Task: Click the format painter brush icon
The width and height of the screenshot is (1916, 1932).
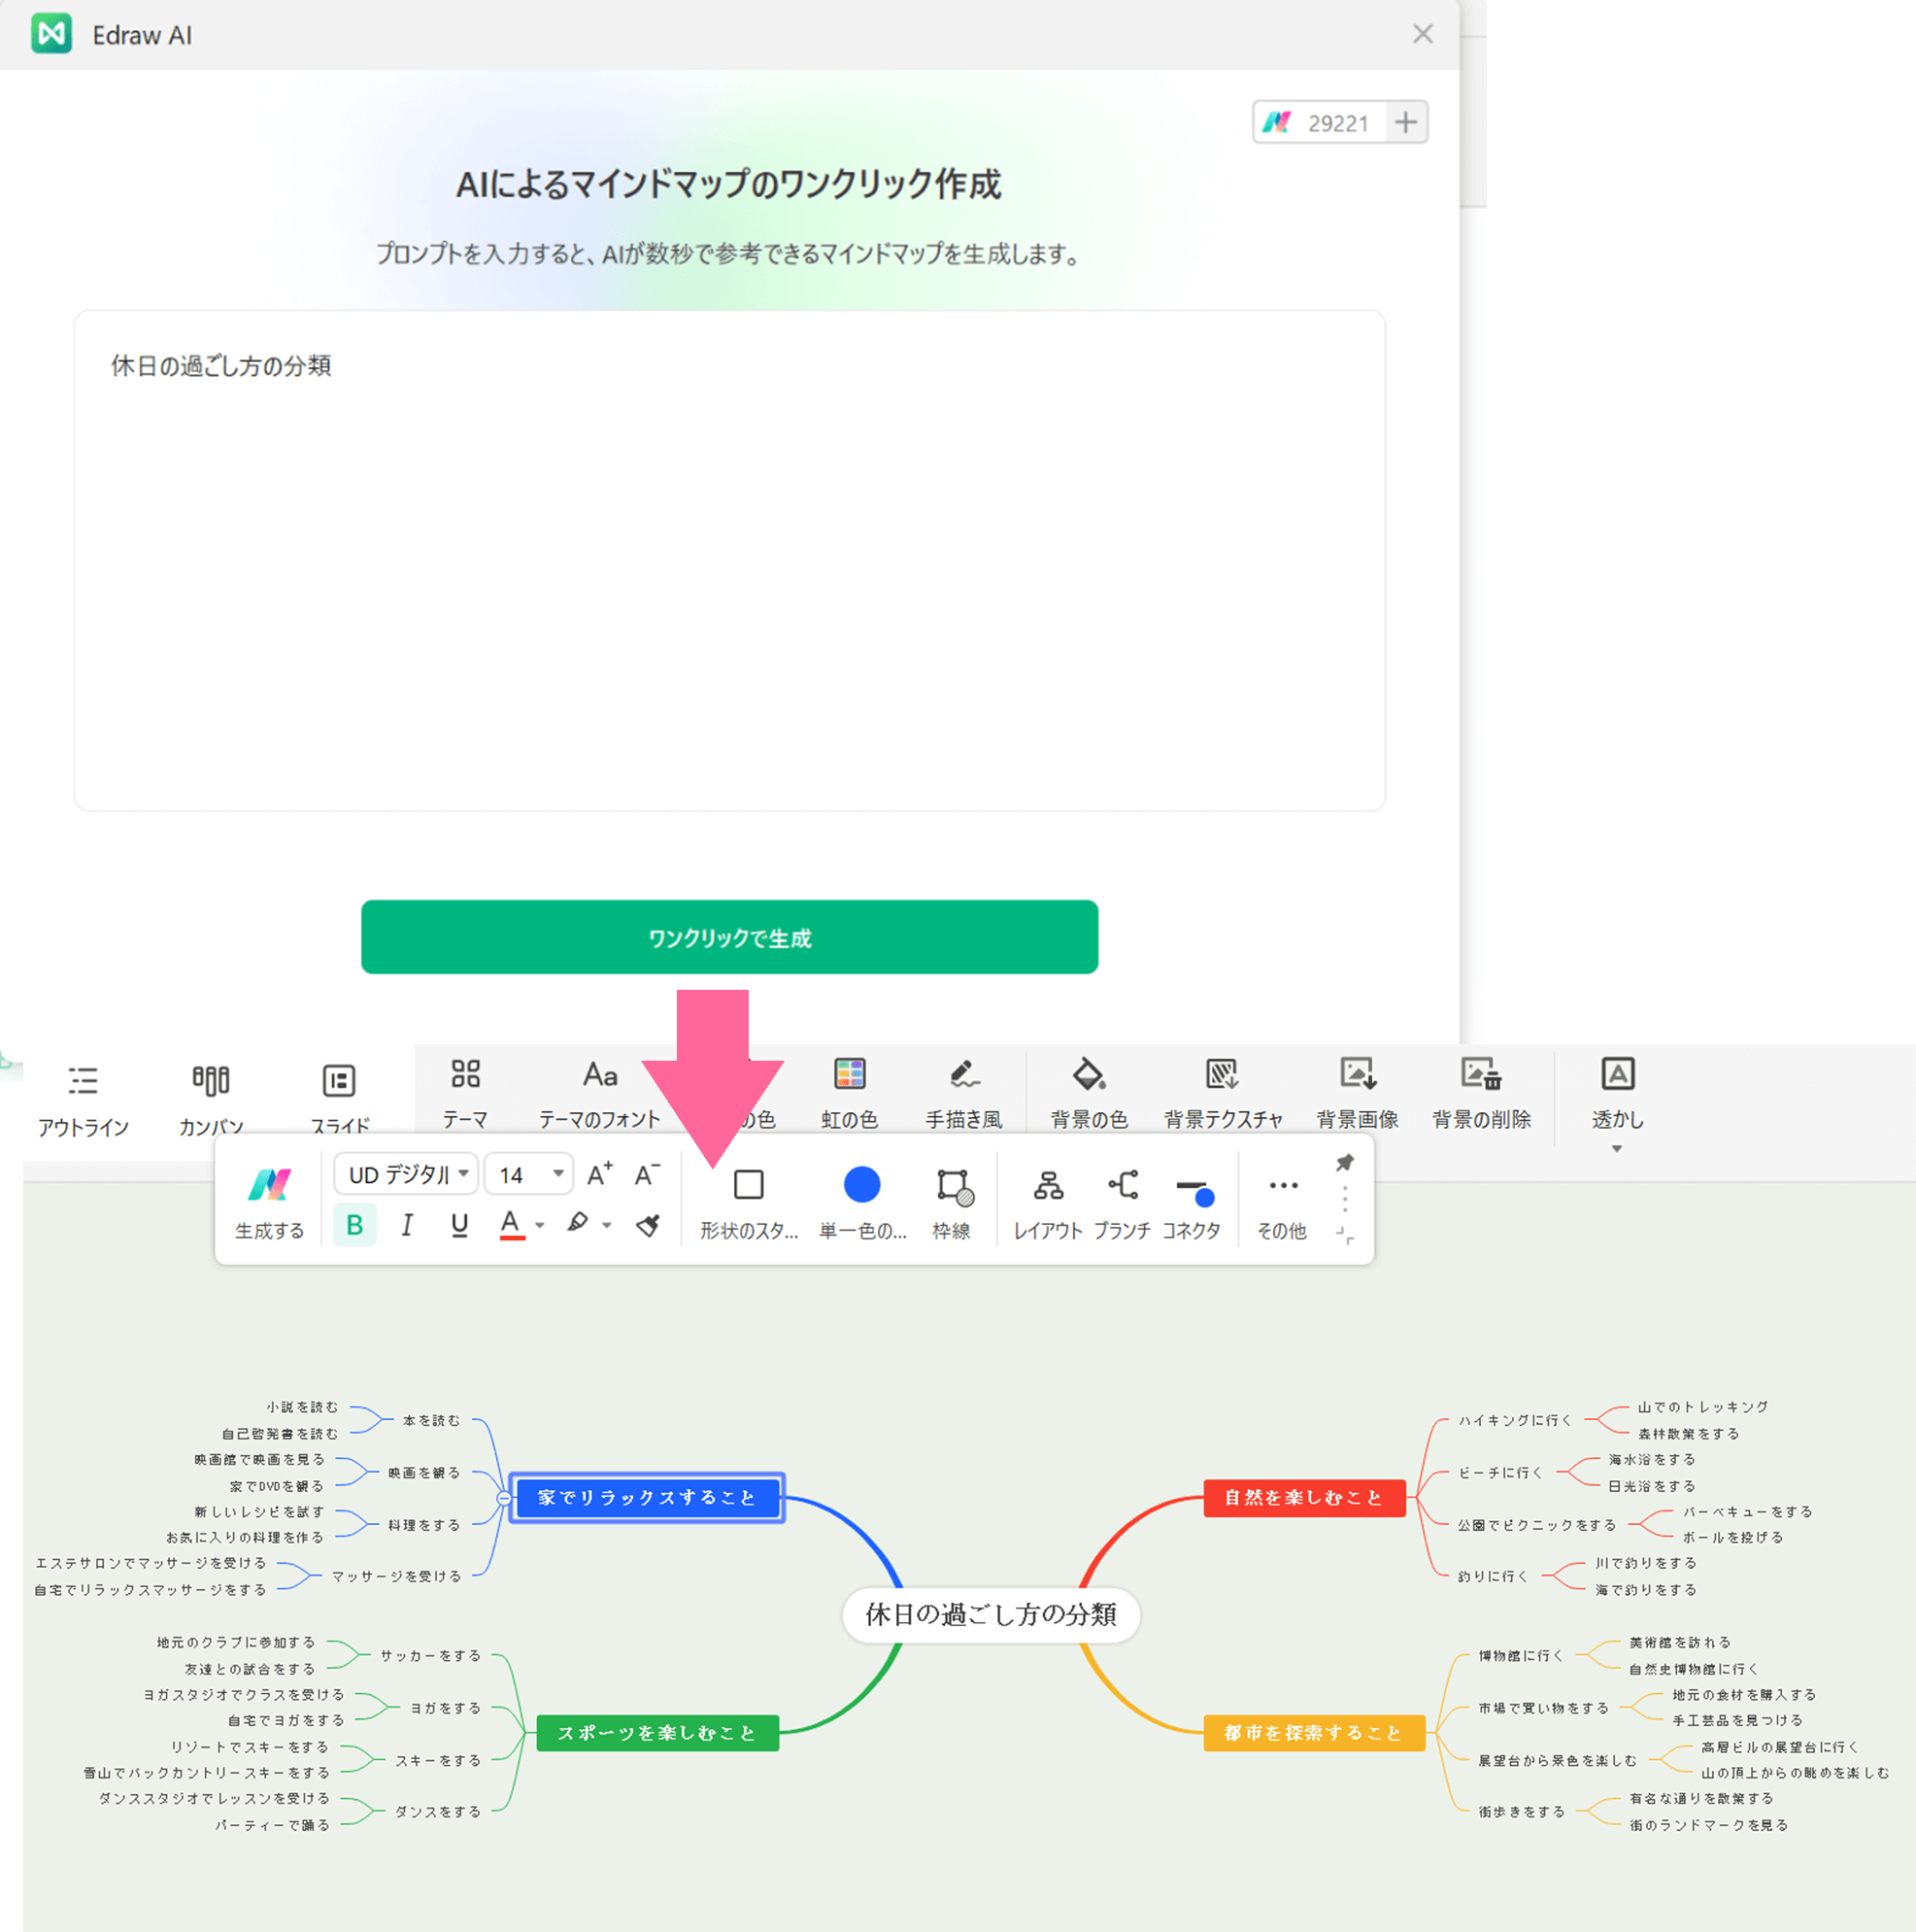Action: coord(647,1225)
